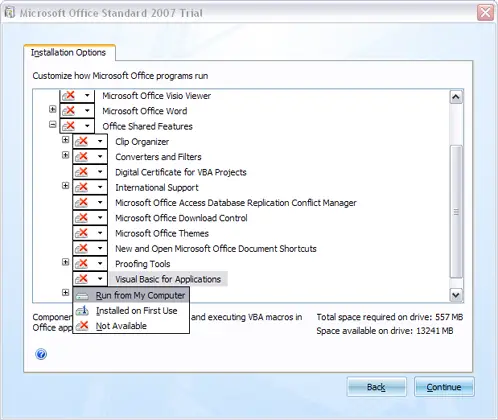498x420 pixels.
Task: Select Converters and Filters label
Action: pos(158,157)
